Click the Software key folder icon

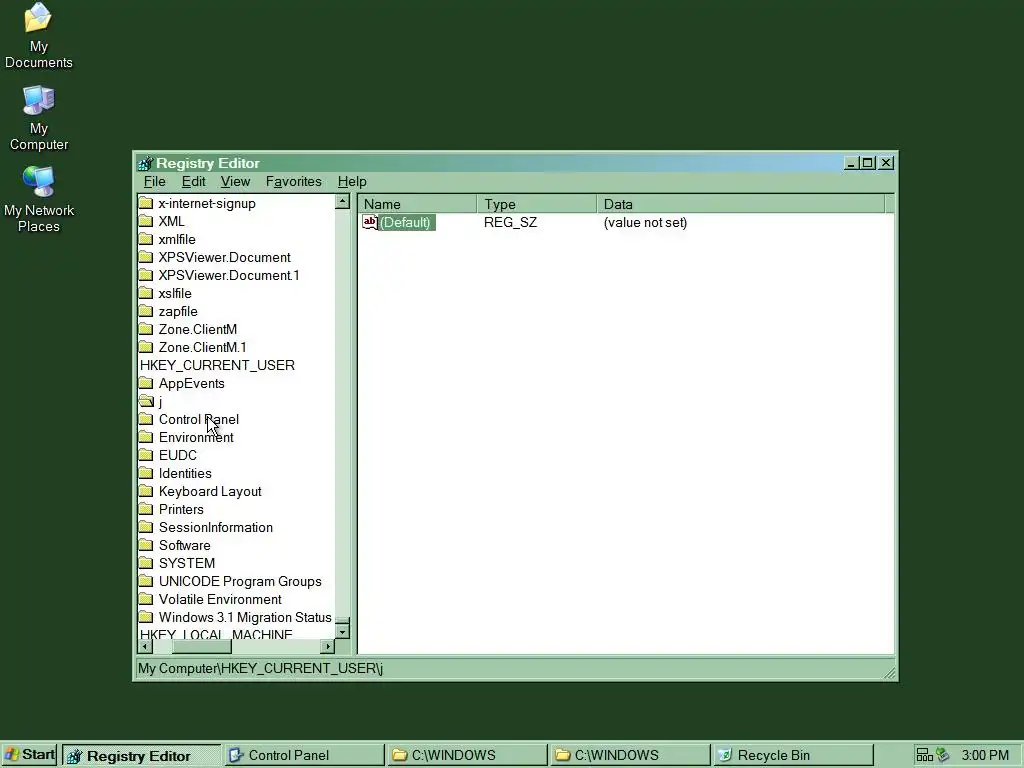[x=146, y=545]
